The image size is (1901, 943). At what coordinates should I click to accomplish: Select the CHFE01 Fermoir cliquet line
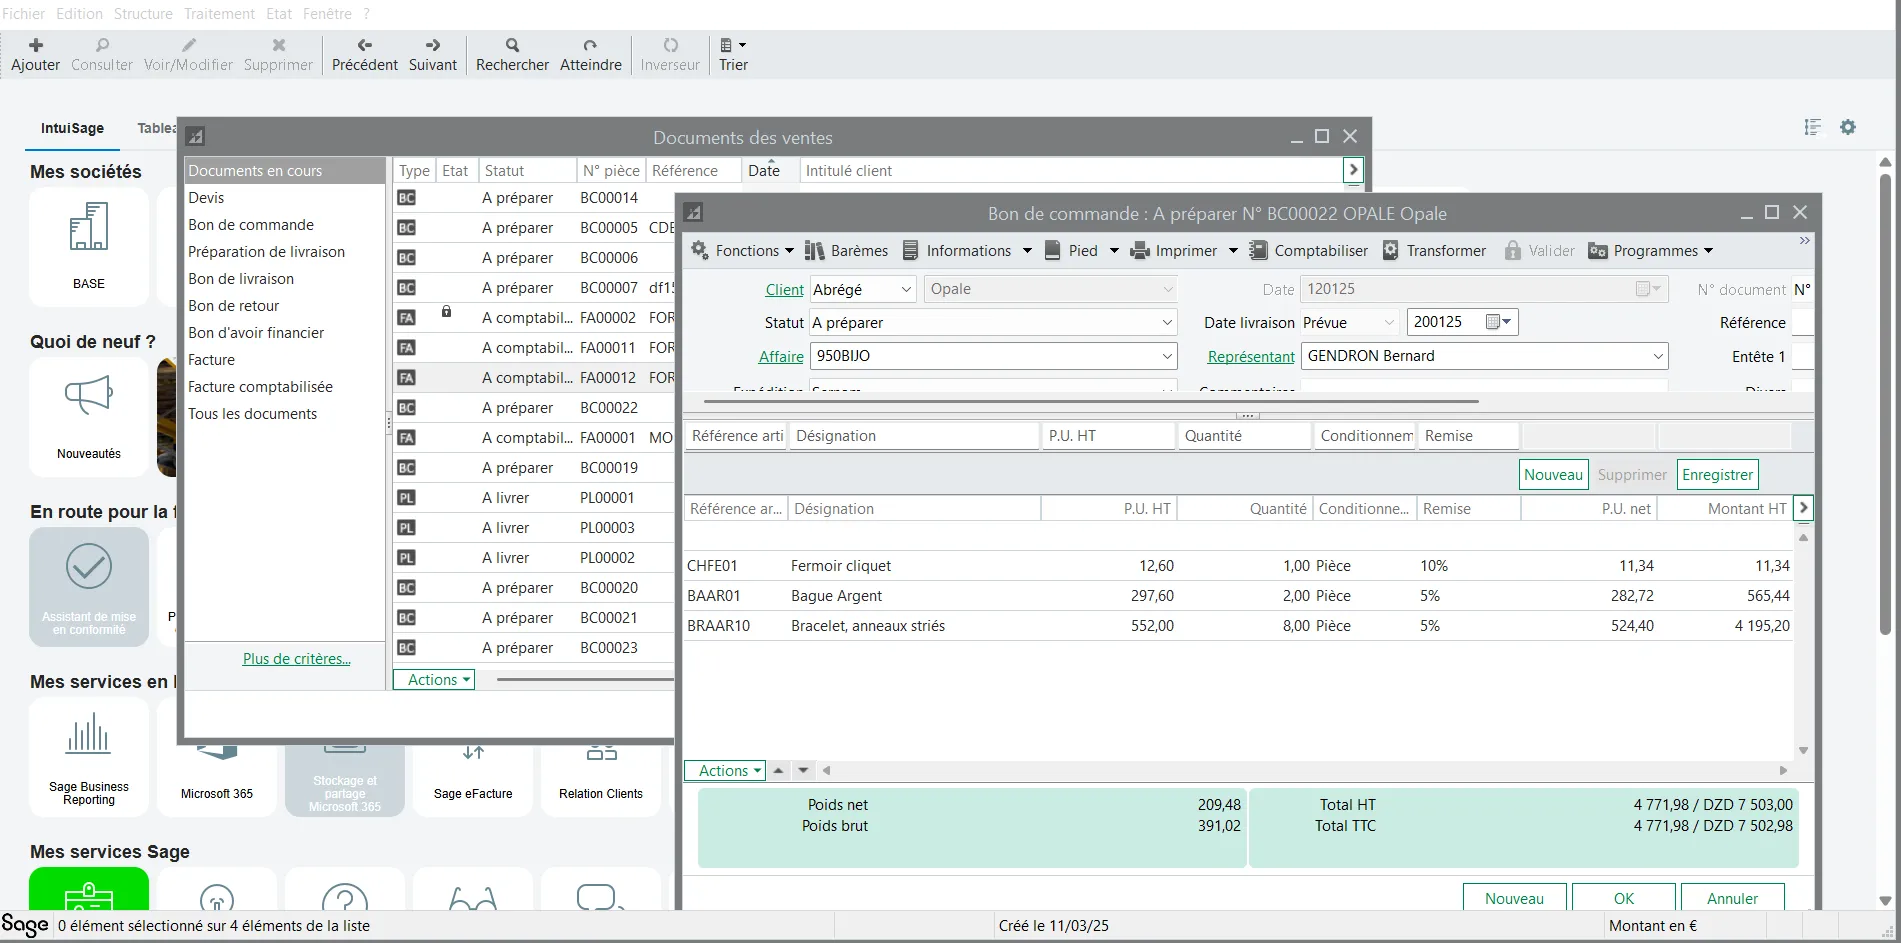[1238, 566]
